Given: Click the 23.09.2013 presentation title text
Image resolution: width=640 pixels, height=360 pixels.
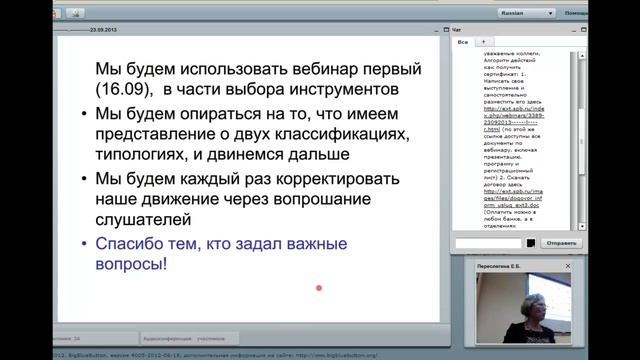Looking at the screenshot, I should [x=103, y=30].
